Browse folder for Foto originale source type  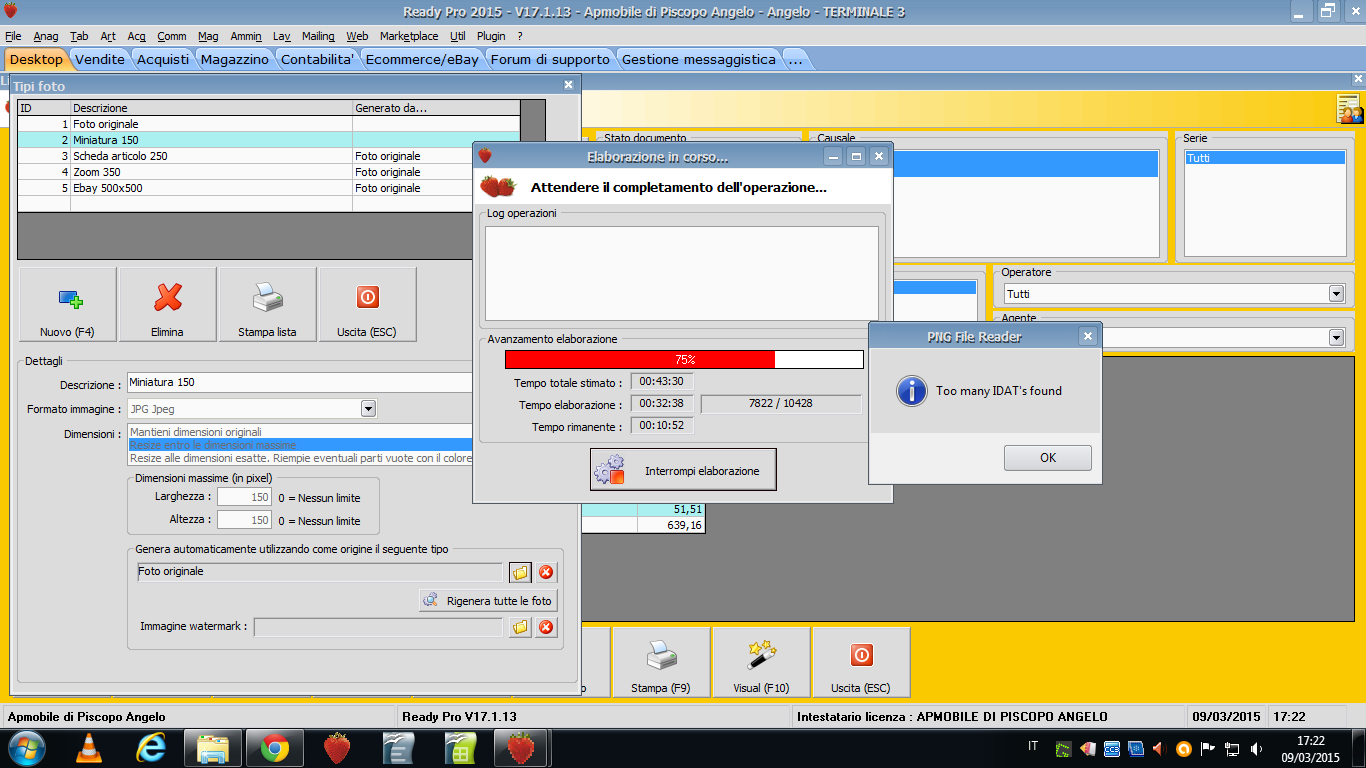click(520, 572)
